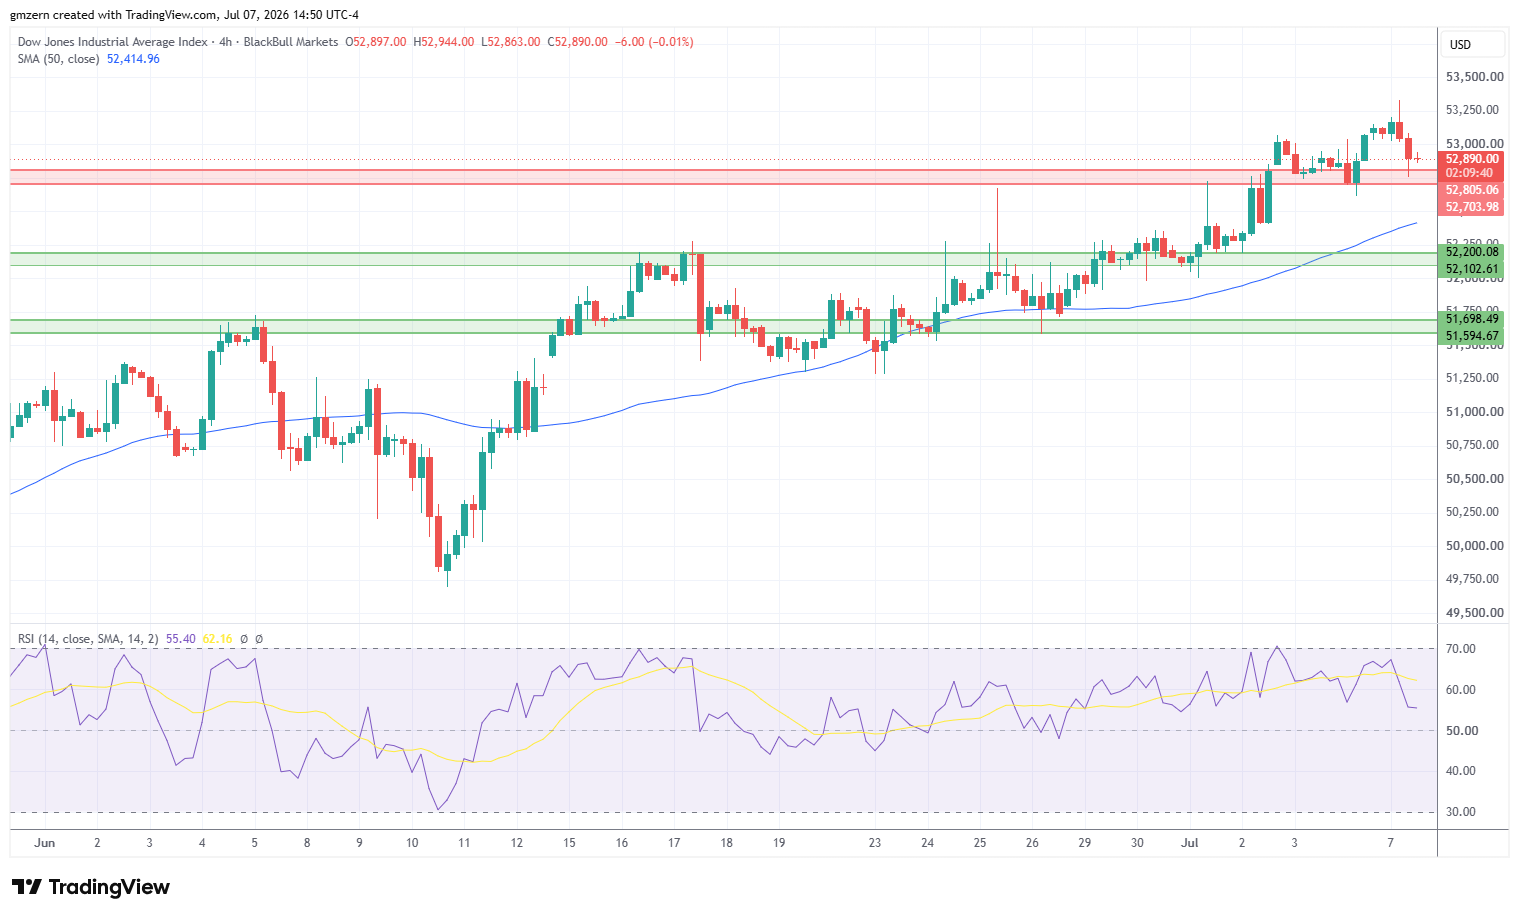Screen dimensions: 1519x917
Task: Click the SMA value 52,414.96
Action: pyautogui.click(x=133, y=59)
